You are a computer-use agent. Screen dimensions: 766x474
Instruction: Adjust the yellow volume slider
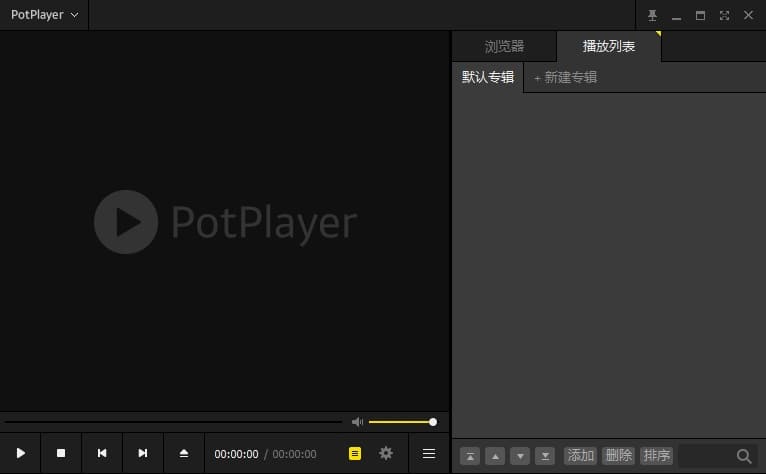(x=403, y=422)
